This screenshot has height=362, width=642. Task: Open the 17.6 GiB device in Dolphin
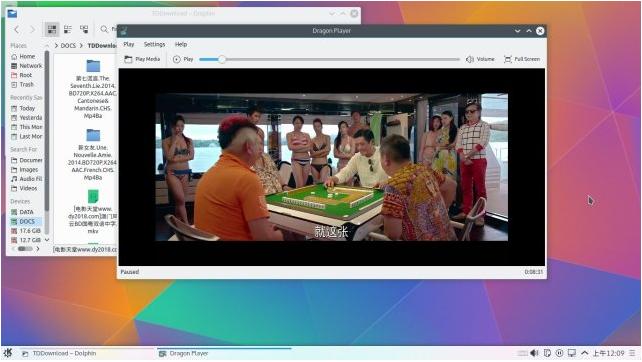point(27,231)
